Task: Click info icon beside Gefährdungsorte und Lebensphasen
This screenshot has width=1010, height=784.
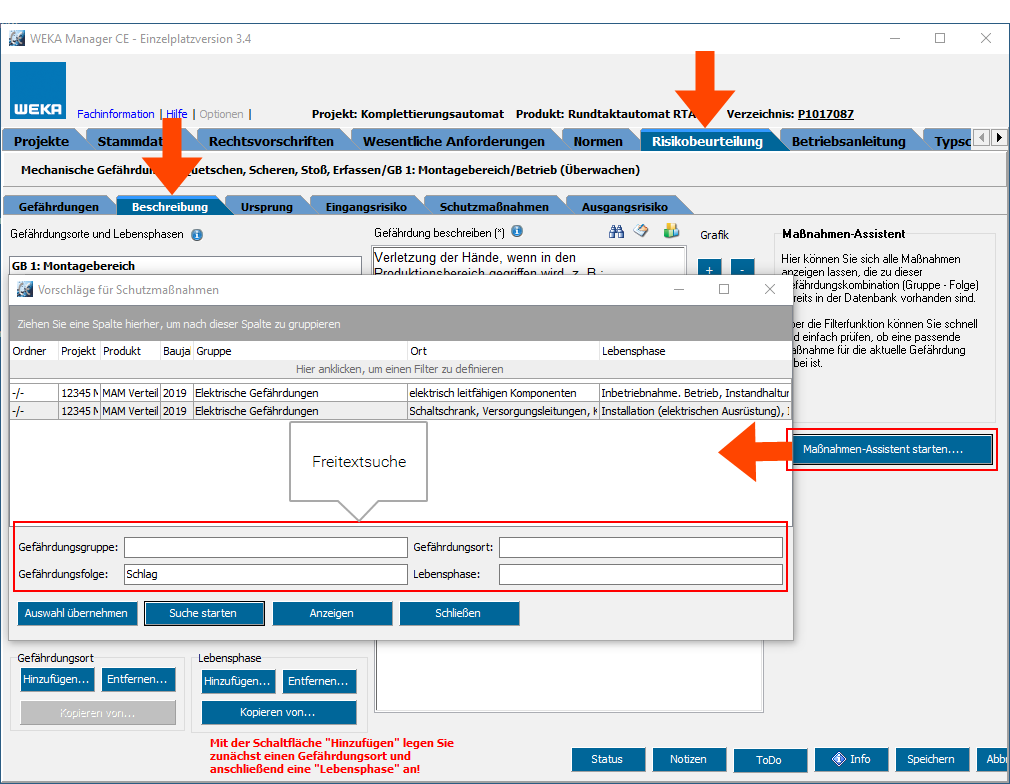Action: 197,236
